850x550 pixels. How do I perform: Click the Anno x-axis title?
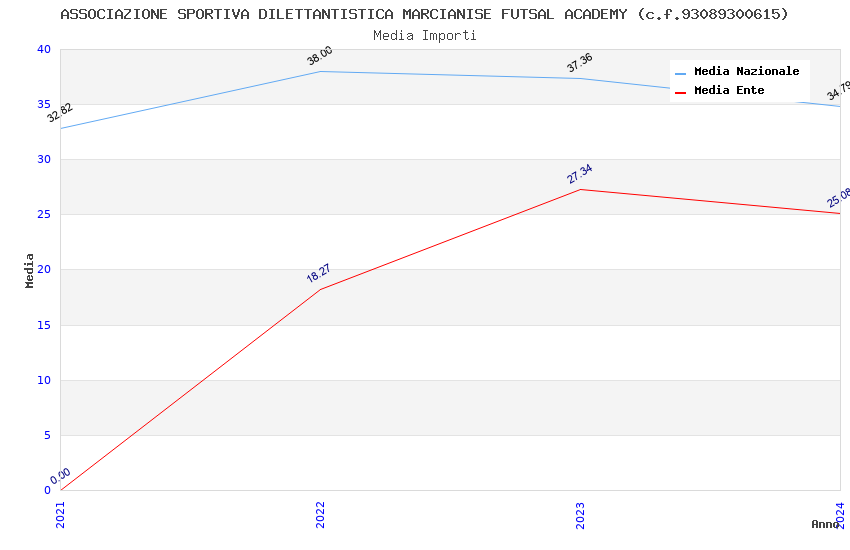(x=824, y=524)
